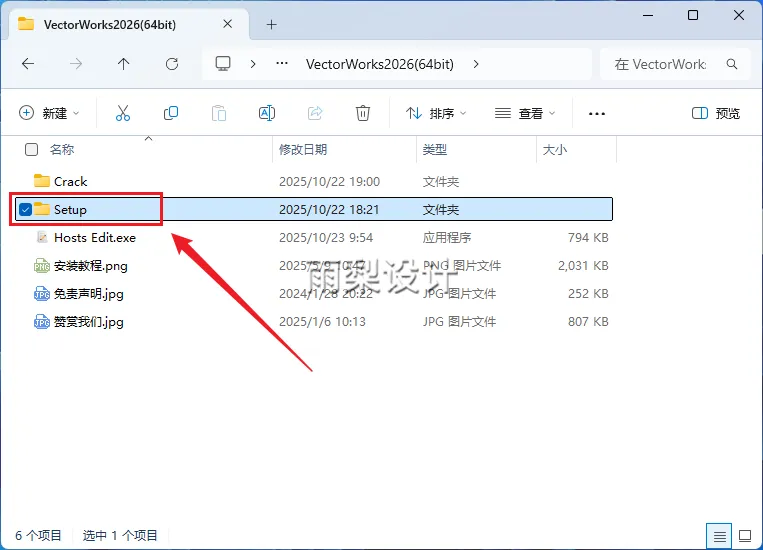This screenshot has width=763, height=550.
Task: Switch to large thumbnails view
Action: coord(745,536)
